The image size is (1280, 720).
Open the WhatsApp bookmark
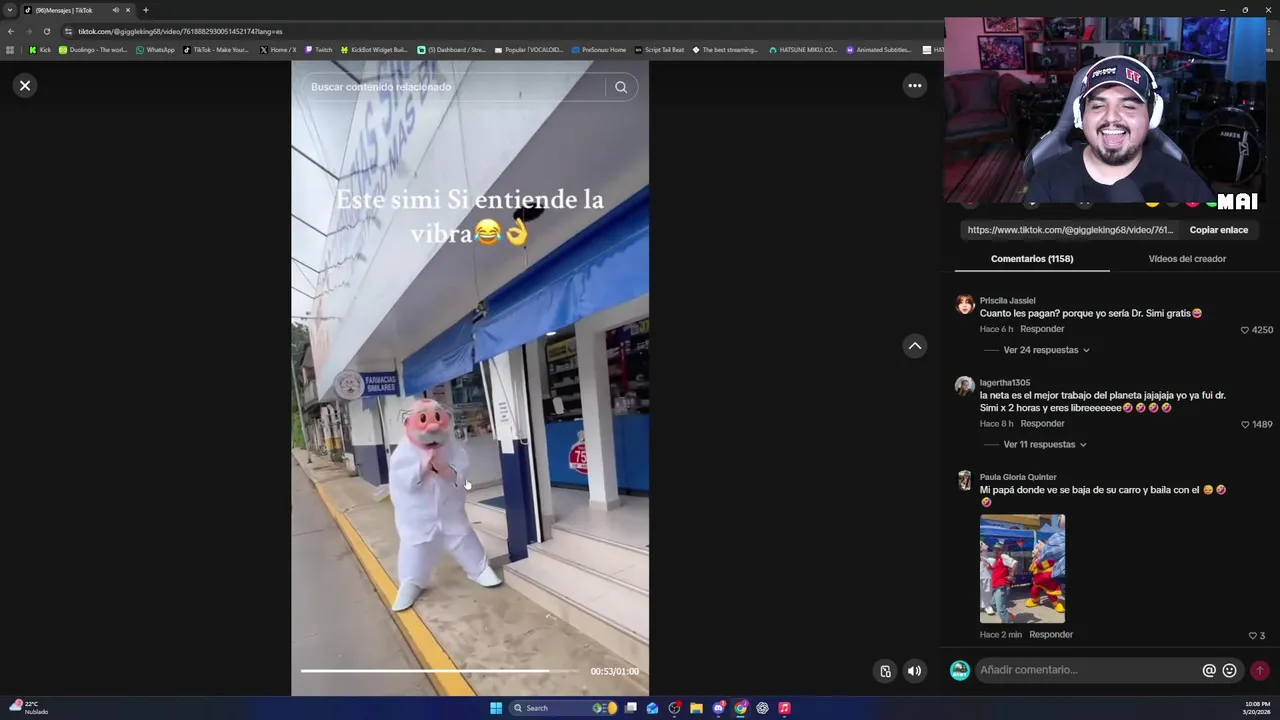(x=155, y=50)
